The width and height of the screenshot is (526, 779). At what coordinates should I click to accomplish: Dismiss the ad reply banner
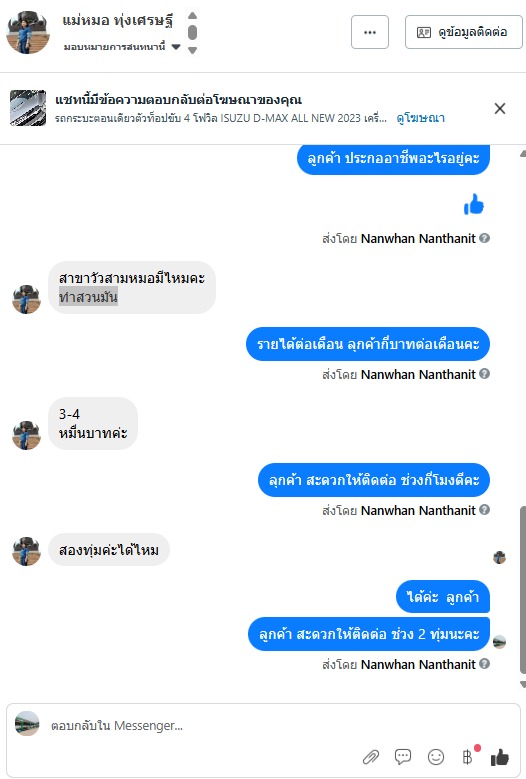click(x=500, y=108)
